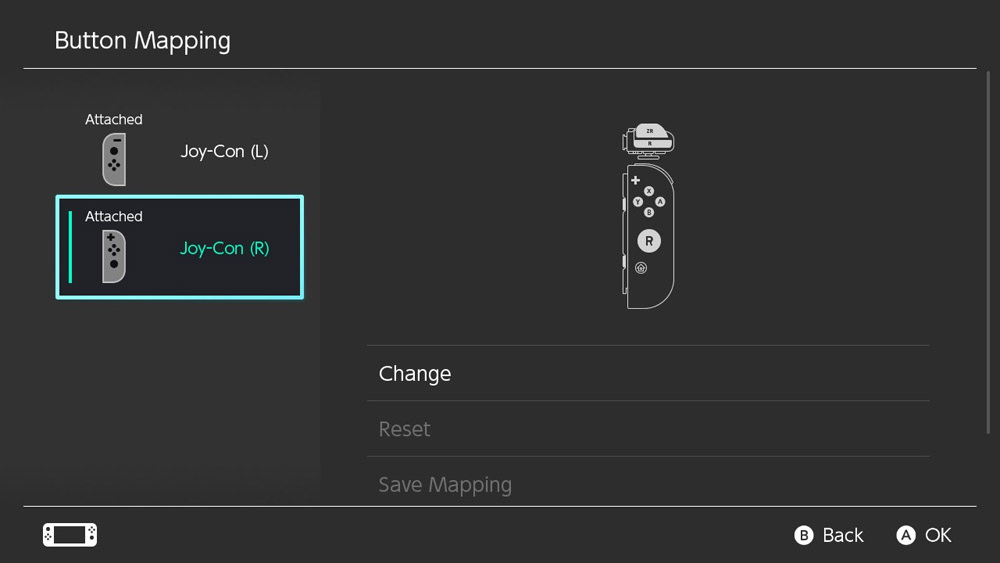This screenshot has height=563, width=1000.
Task: Select the X button on the controller diagram
Action: tap(649, 191)
